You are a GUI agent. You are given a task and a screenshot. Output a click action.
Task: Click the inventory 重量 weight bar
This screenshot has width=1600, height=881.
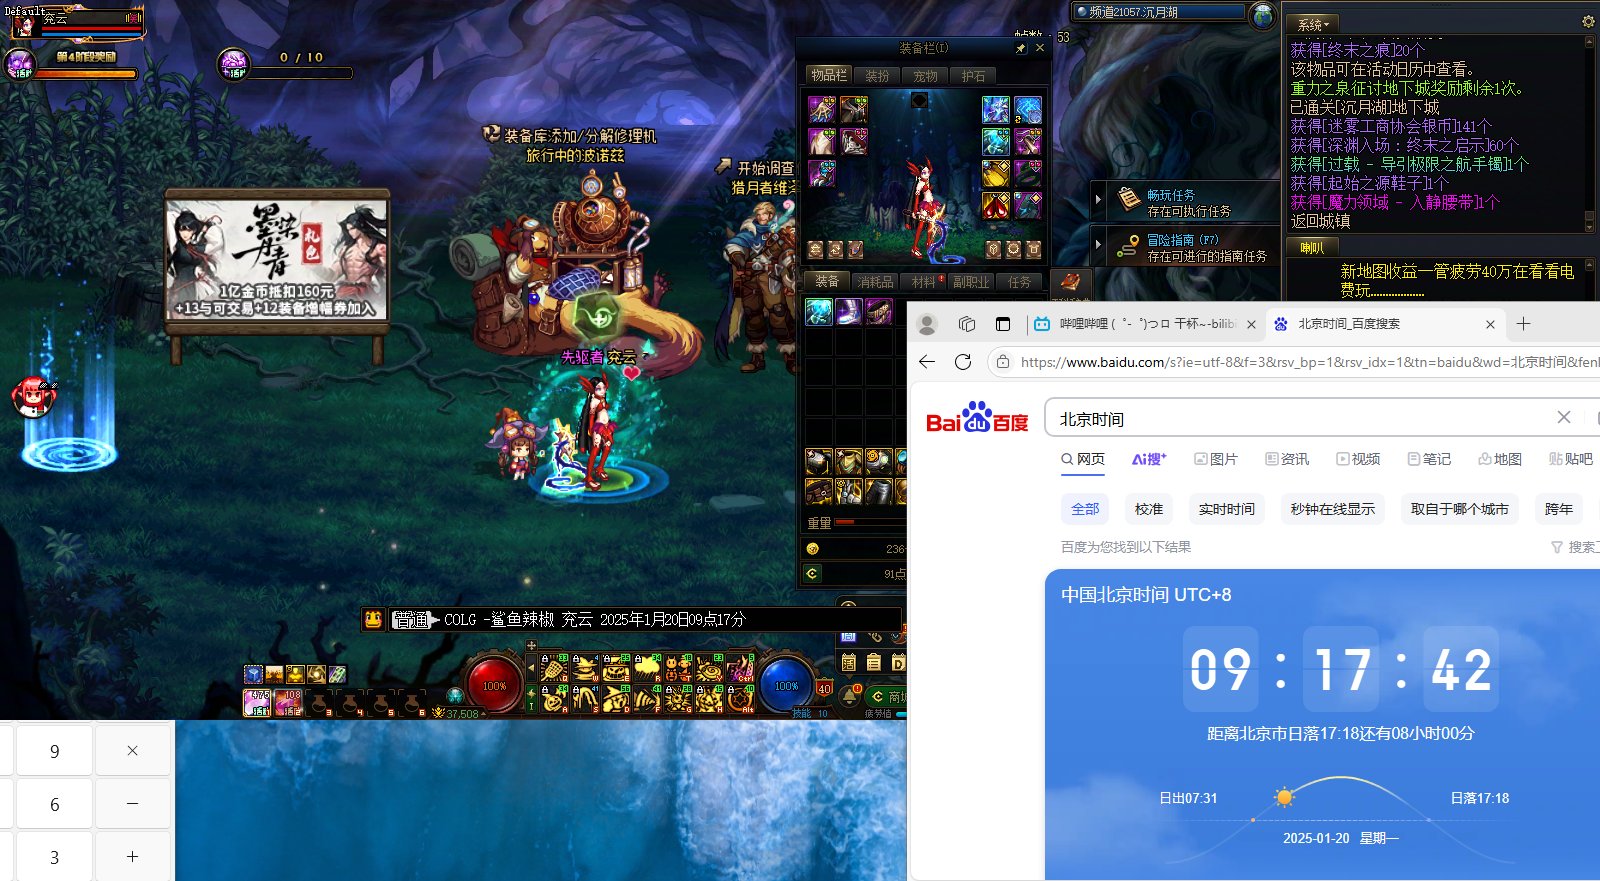870,522
